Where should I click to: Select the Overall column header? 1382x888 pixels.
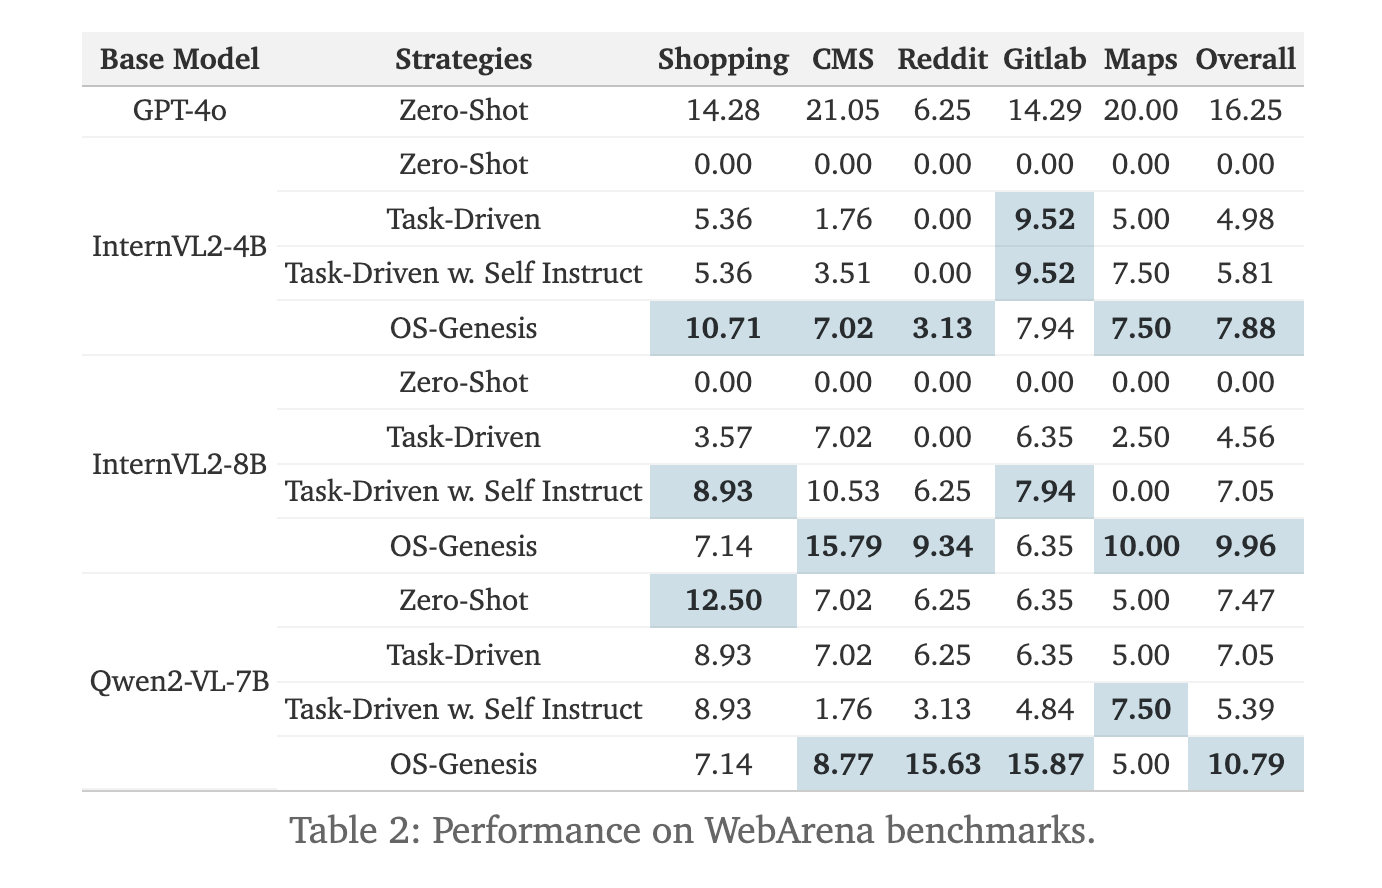1245,59
